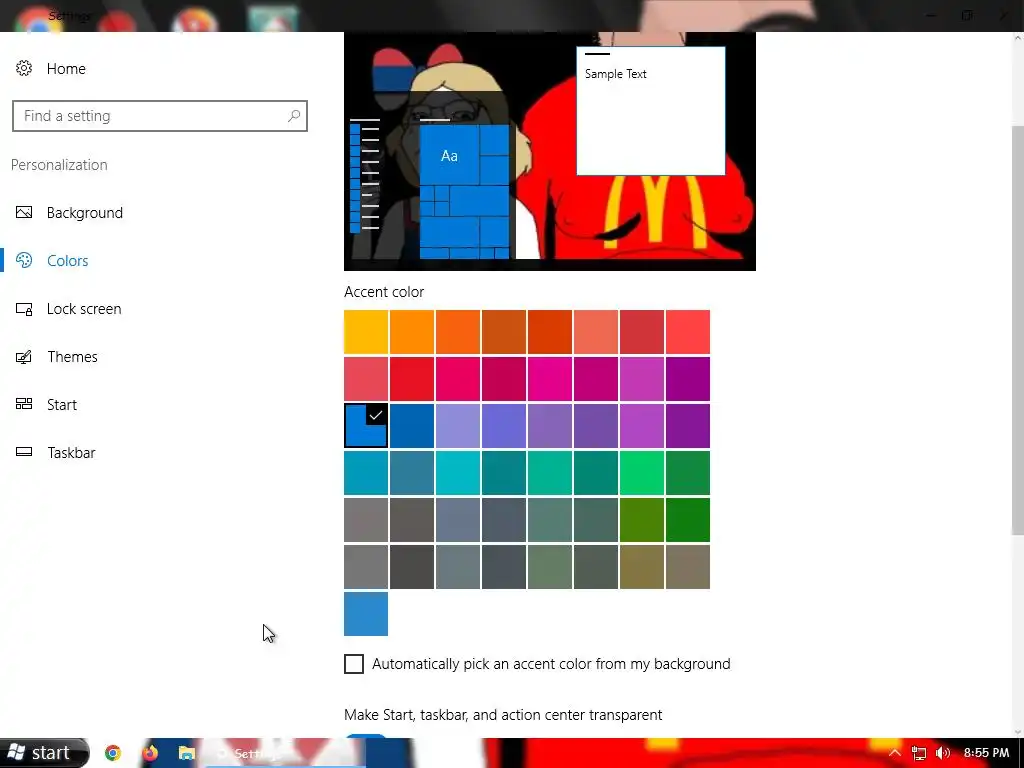The width and height of the screenshot is (1024, 768).
Task: Click the Background picture icon
Action: tap(24, 212)
